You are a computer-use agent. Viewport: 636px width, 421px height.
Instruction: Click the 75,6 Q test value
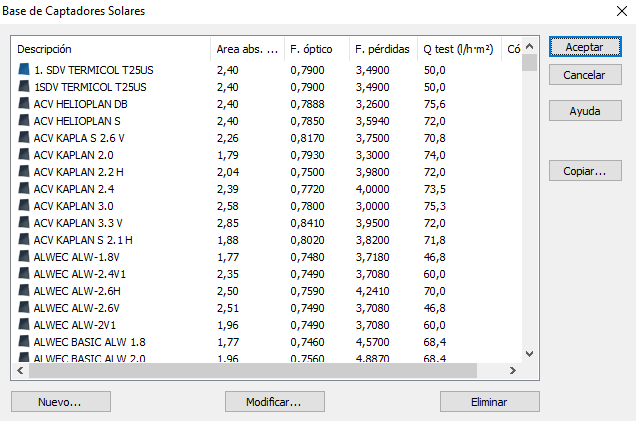(x=435, y=104)
